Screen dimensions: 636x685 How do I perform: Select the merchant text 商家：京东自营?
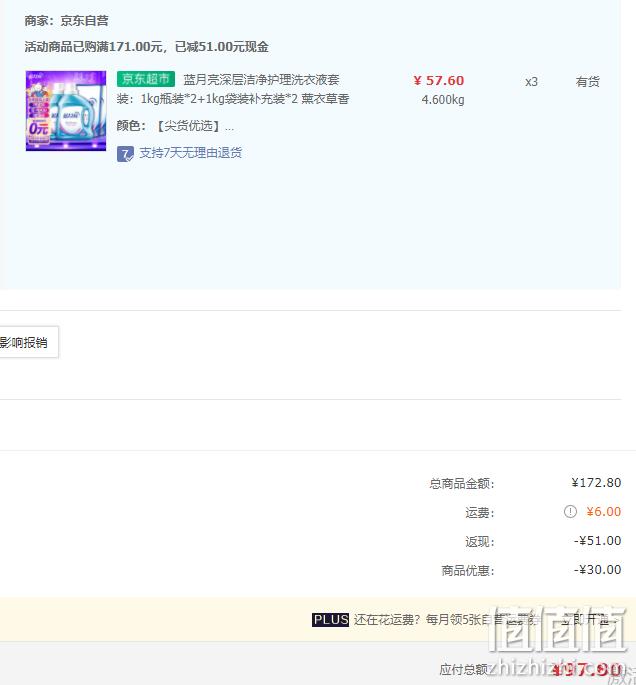pyautogui.click(x=66, y=21)
